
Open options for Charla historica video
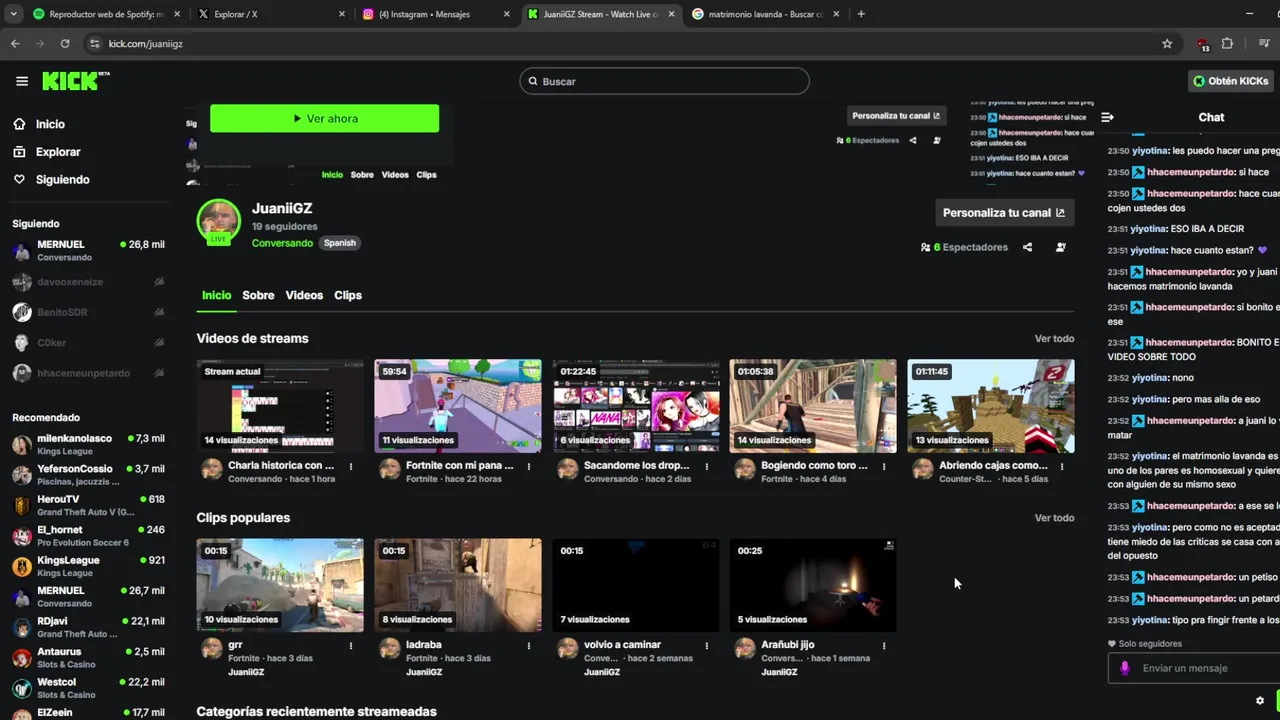[351, 466]
